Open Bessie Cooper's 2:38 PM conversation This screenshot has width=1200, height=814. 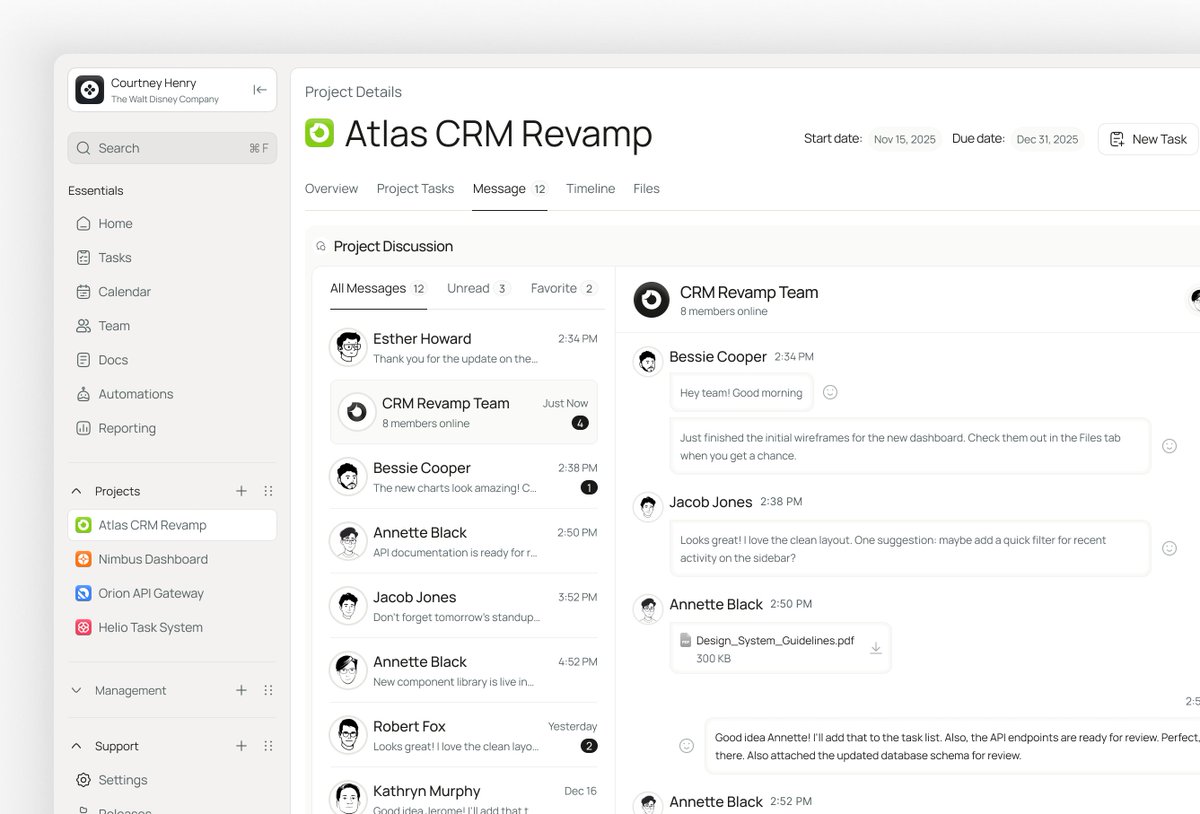tap(464, 477)
